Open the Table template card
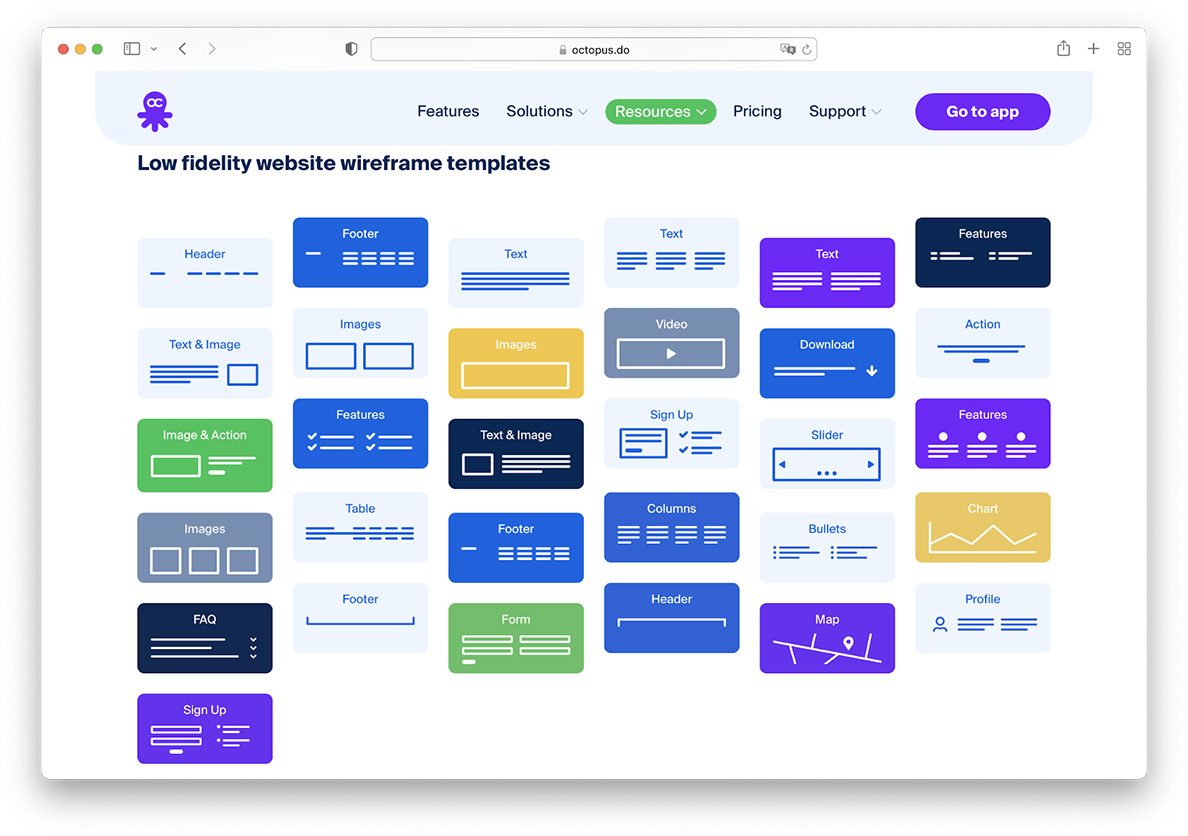1188x836 pixels. click(x=360, y=528)
